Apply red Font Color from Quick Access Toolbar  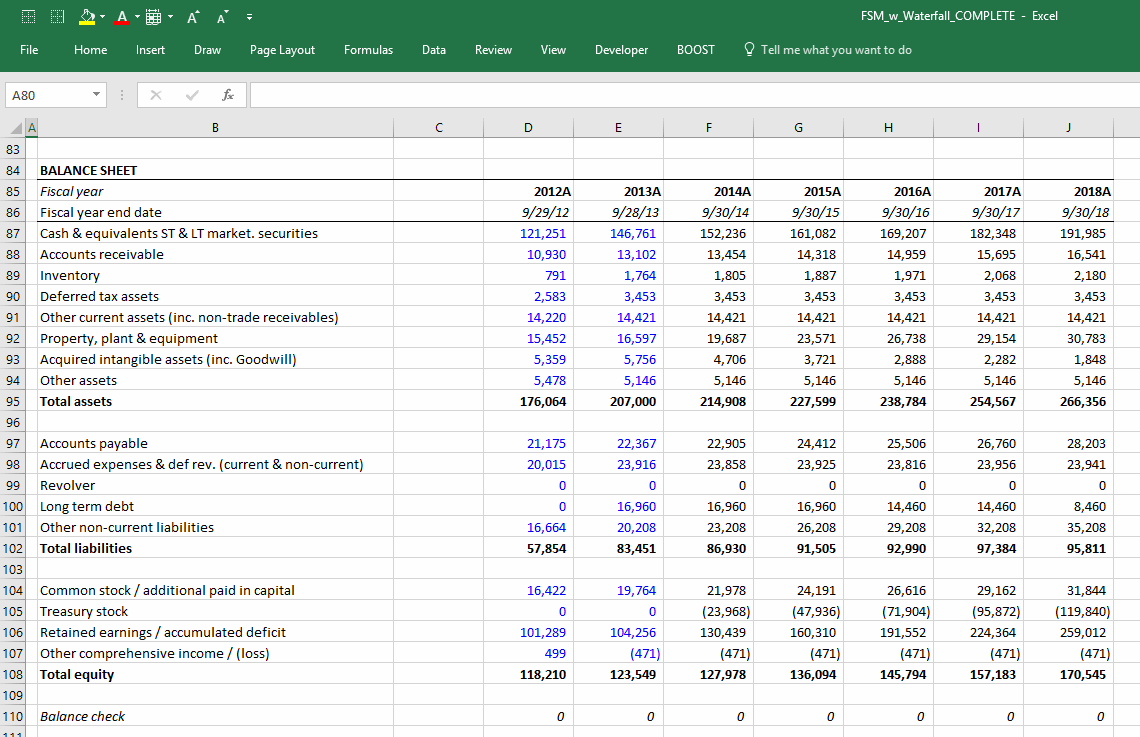pos(121,17)
